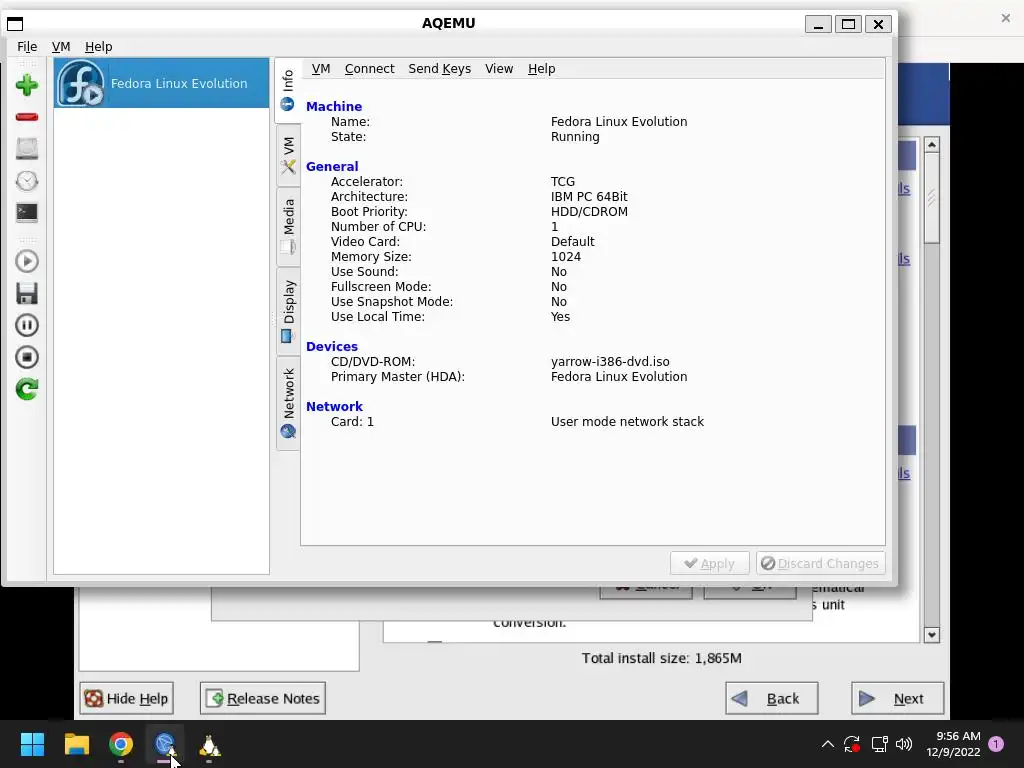Click the Discard Changes button
The image size is (1024, 768).
click(x=820, y=563)
